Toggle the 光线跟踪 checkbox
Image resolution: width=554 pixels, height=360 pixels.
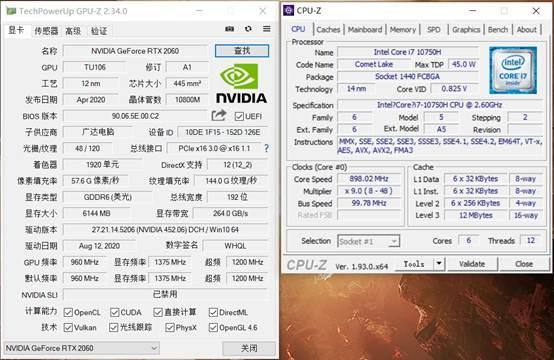[x=113, y=327]
